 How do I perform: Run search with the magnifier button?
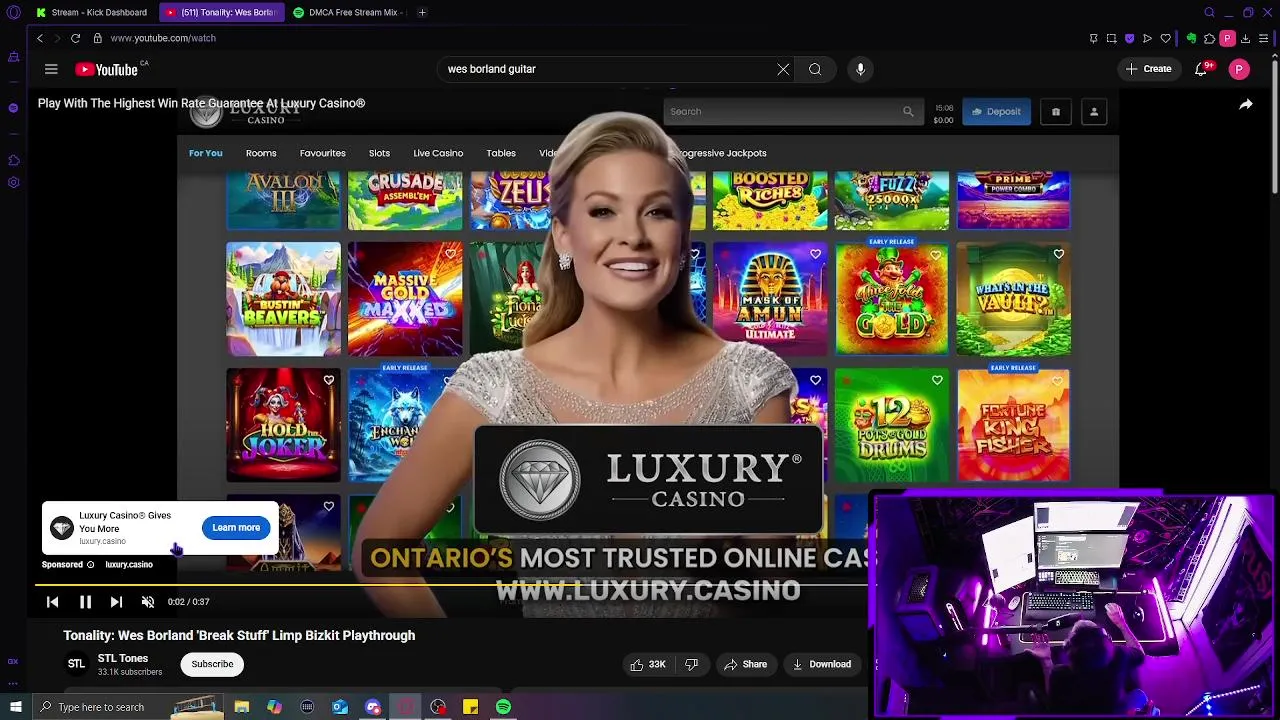pyautogui.click(x=815, y=69)
